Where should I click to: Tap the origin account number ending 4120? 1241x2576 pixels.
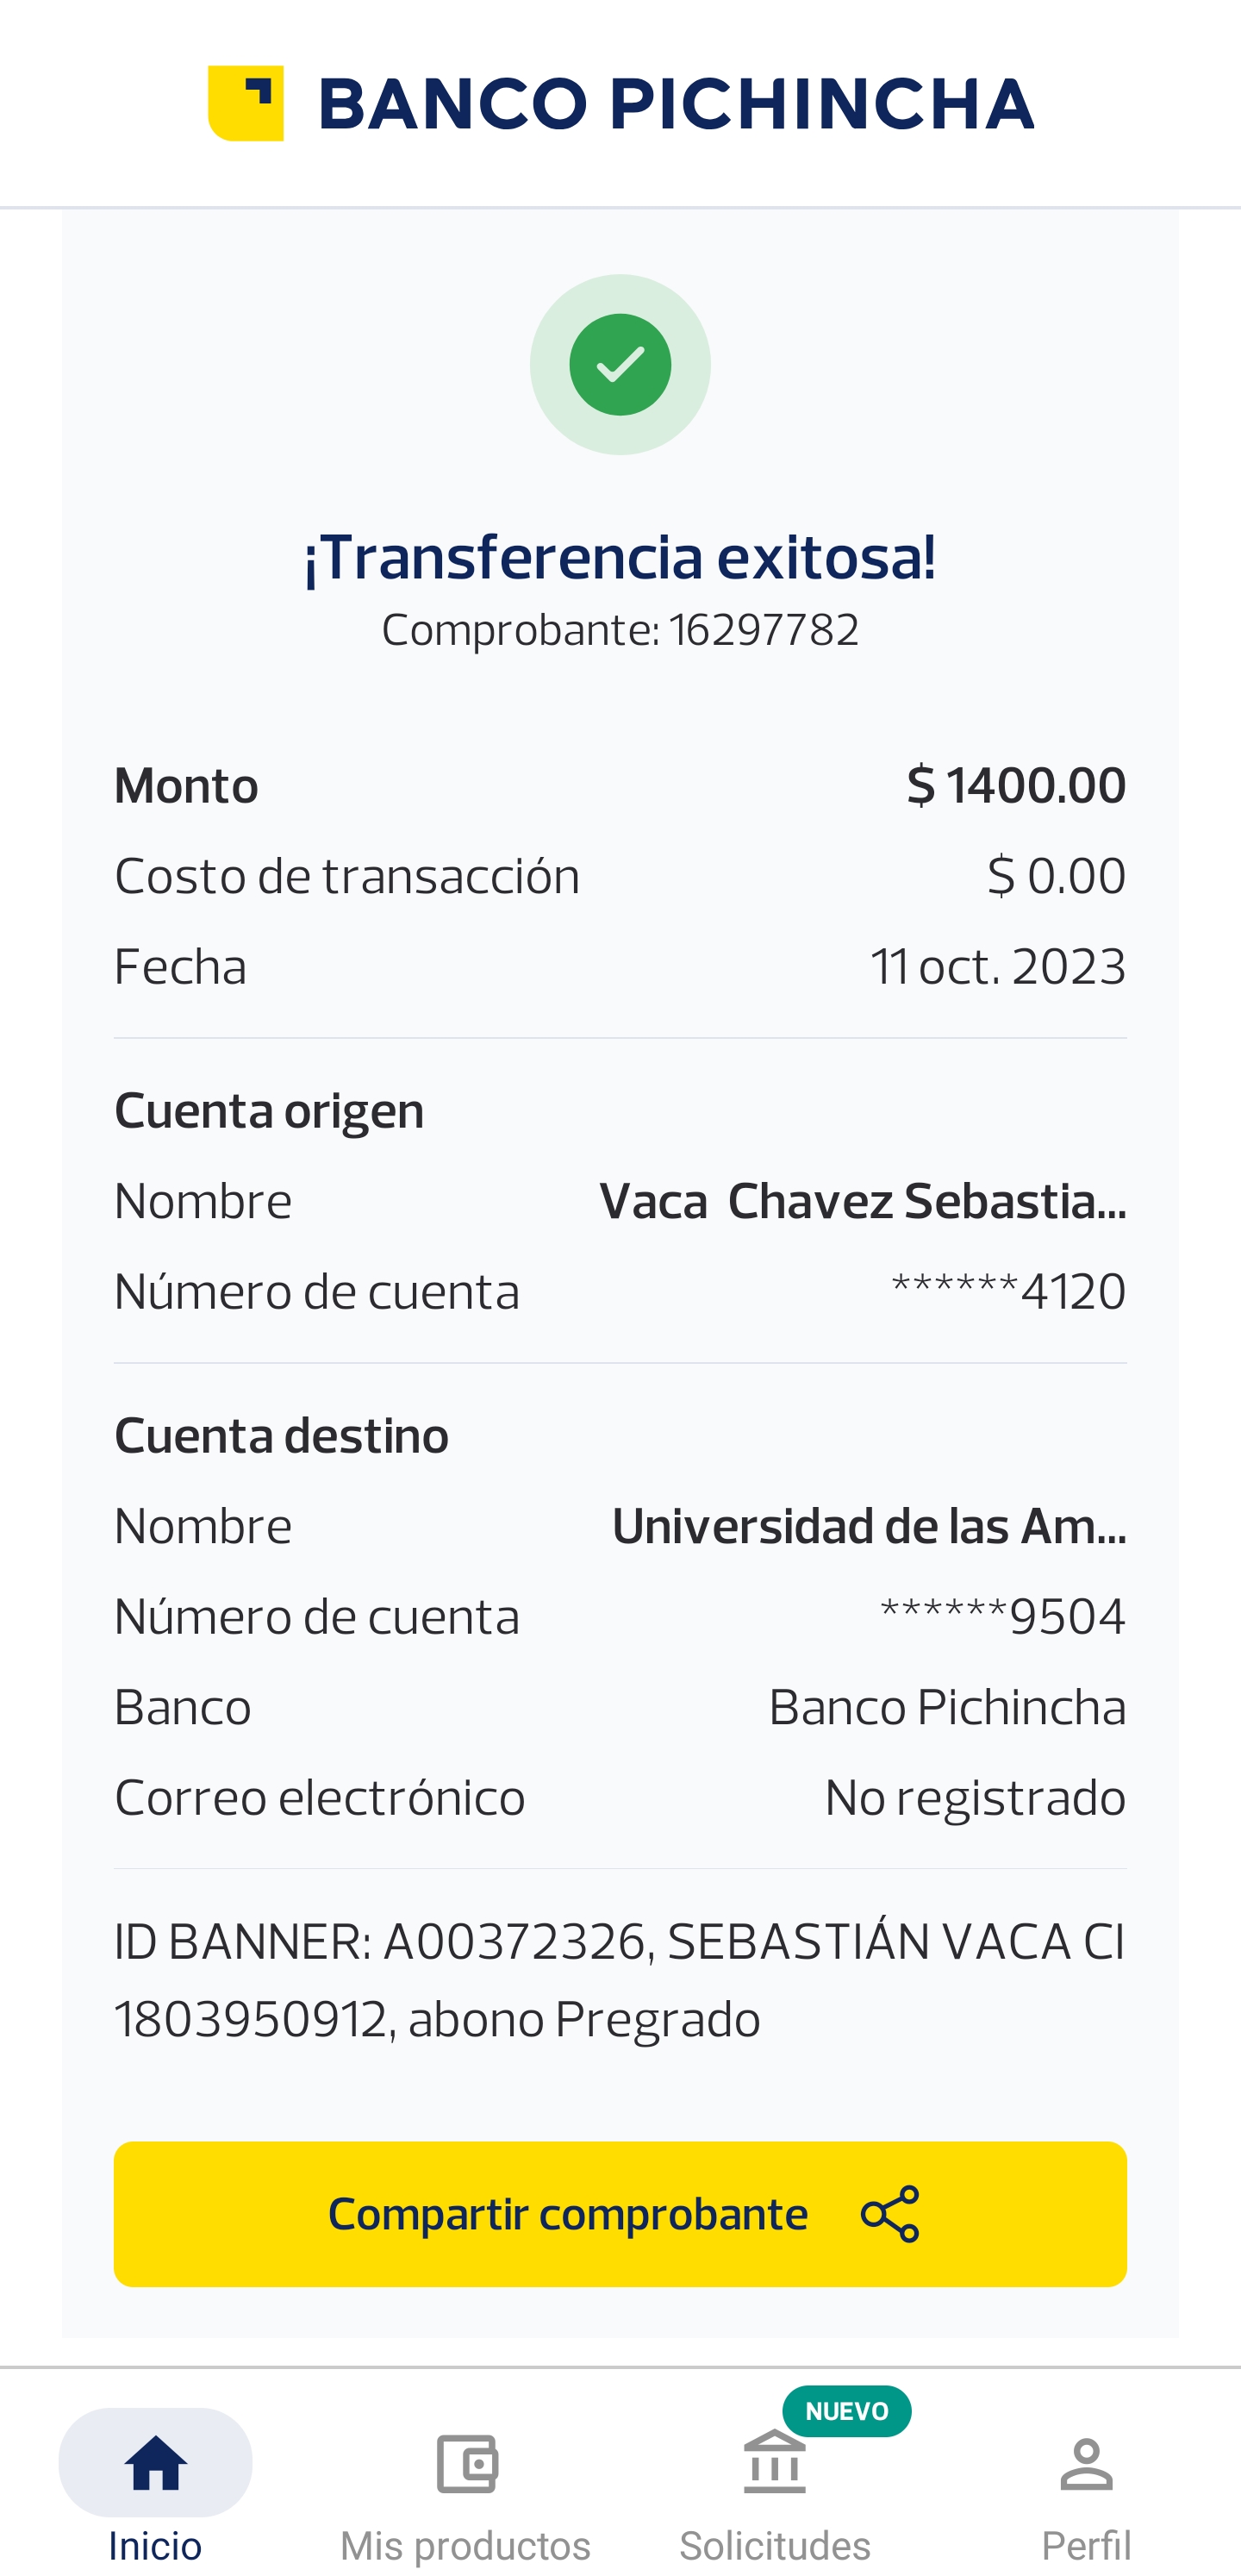pos(1008,1291)
